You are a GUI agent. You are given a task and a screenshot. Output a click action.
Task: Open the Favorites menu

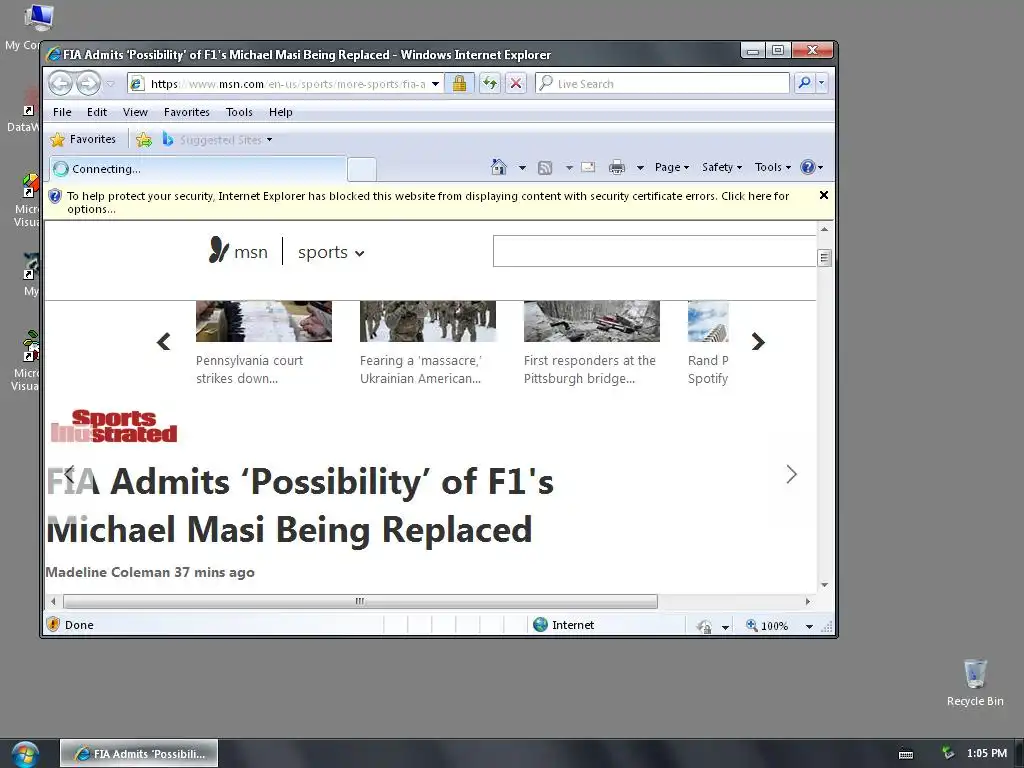187,112
